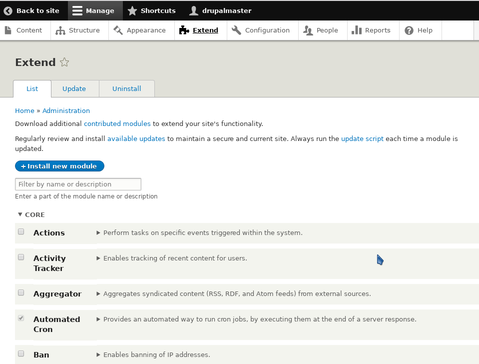Follow the Administration breadcrumb link

tap(66, 111)
